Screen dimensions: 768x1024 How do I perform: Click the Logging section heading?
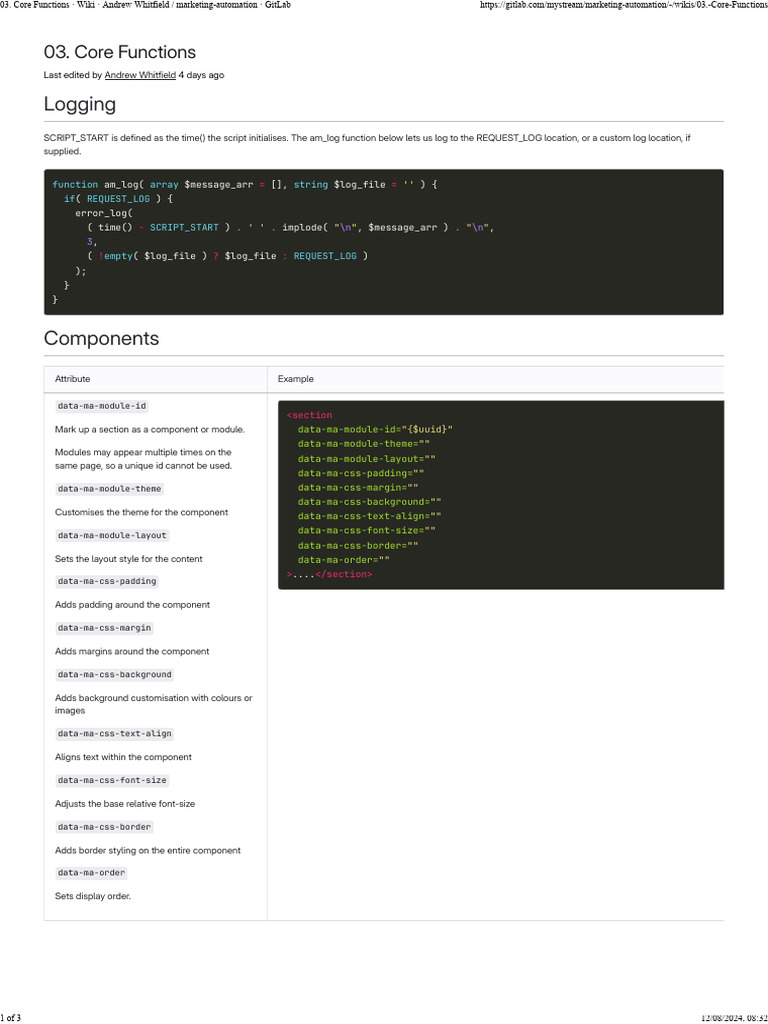click(x=80, y=104)
